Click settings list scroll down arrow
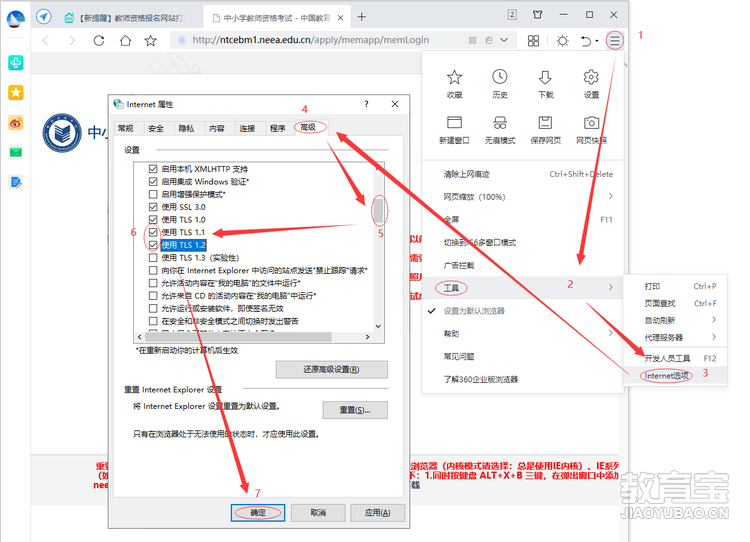The image size is (750, 542). pyautogui.click(x=378, y=326)
